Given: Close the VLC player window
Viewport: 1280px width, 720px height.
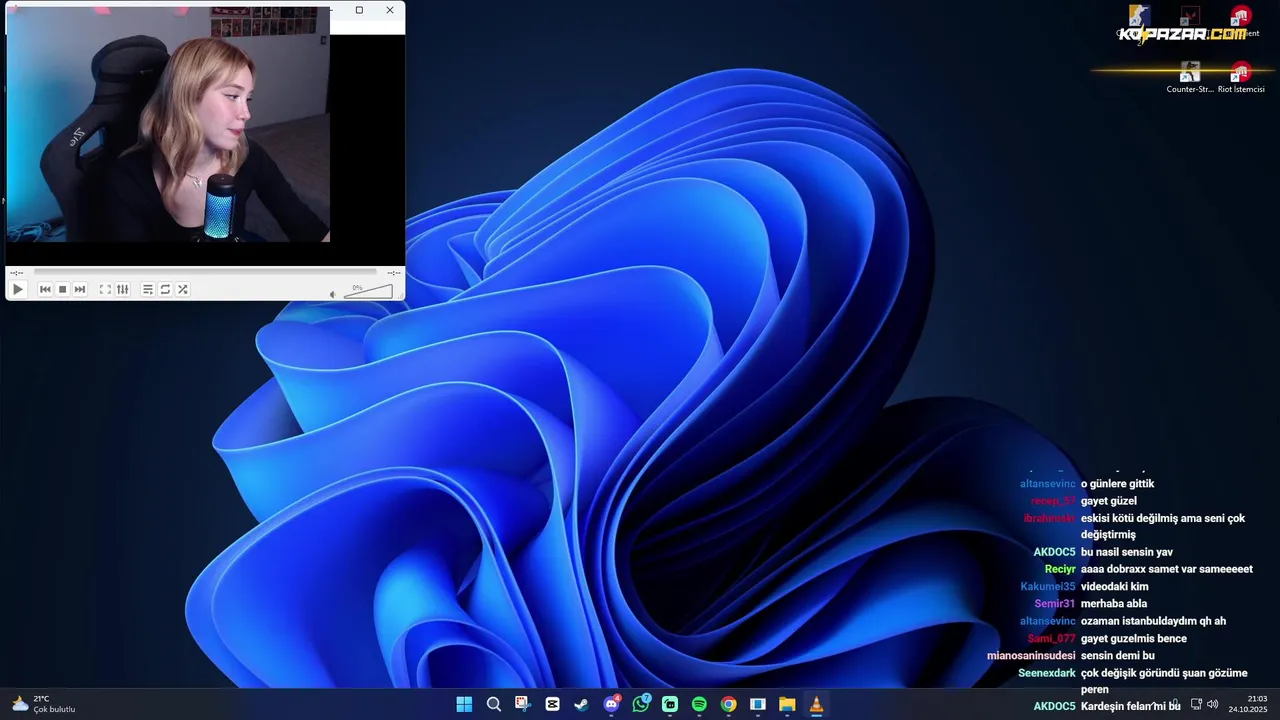Looking at the screenshot, I should 390,10.
